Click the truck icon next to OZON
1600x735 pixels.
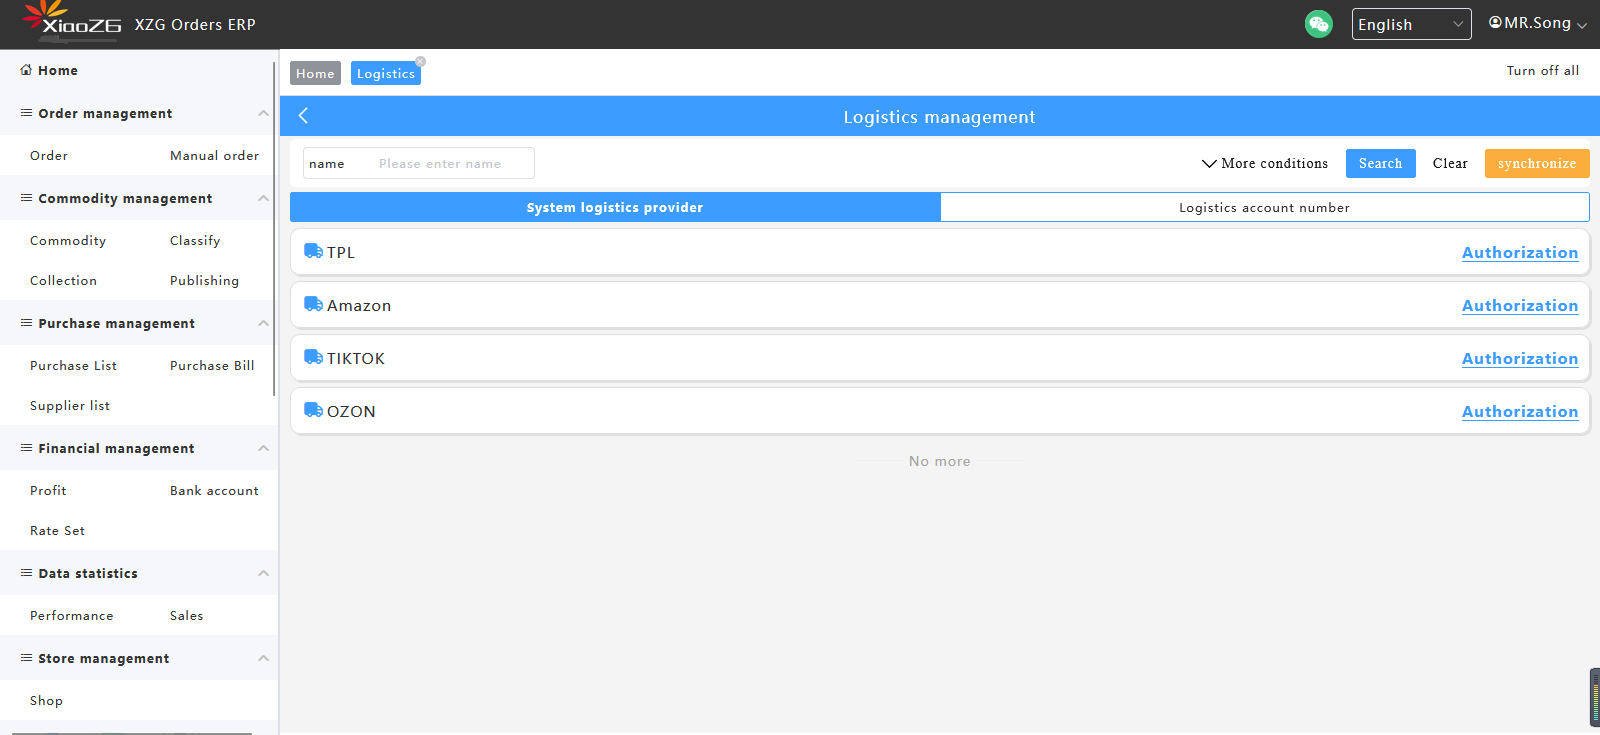[x=313, y=410]
